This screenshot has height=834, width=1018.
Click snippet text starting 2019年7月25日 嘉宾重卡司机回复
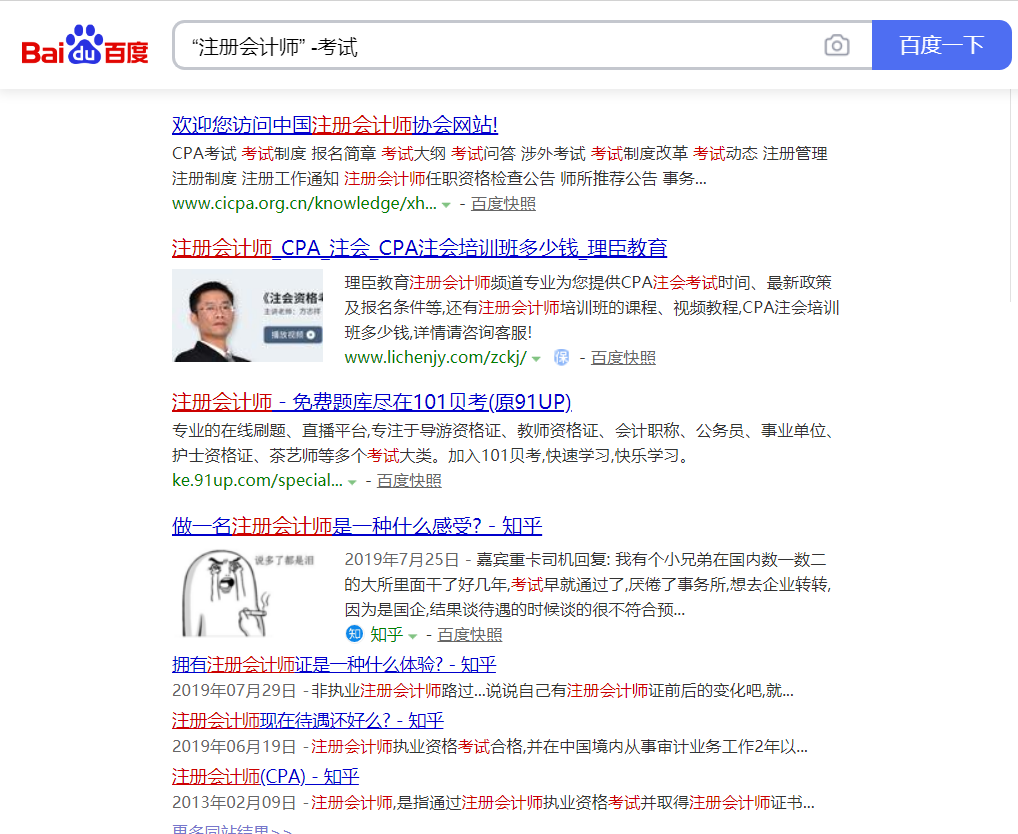588,585
